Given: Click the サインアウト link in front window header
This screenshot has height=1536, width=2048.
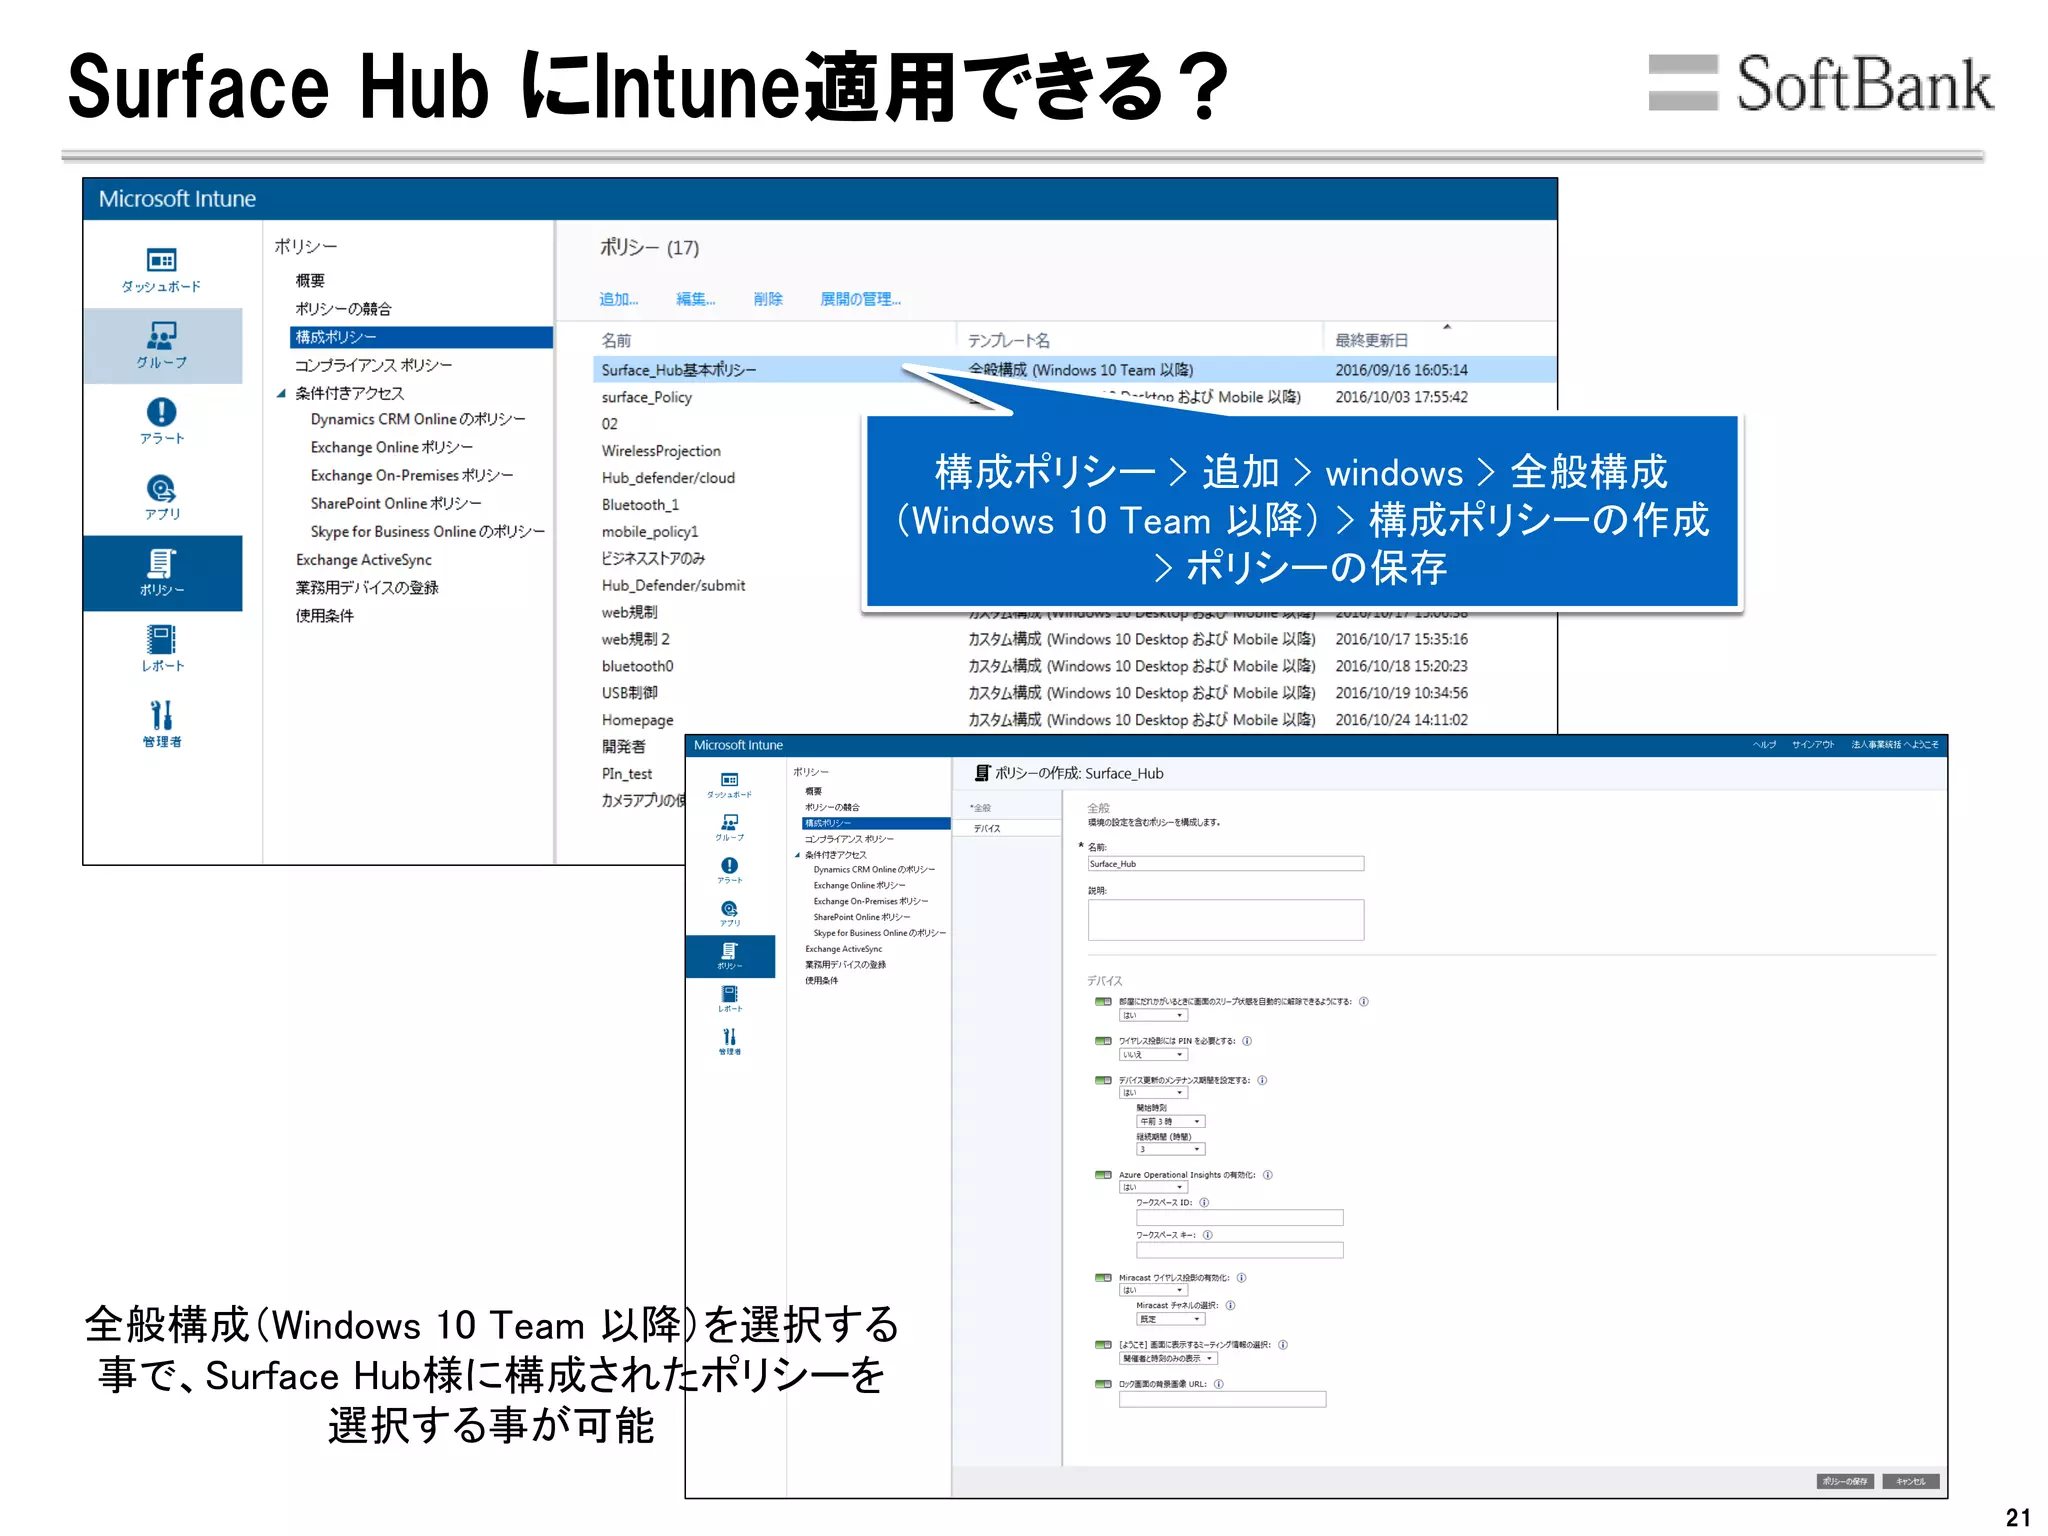Looking at the screenshot, I should [1813, 745].
